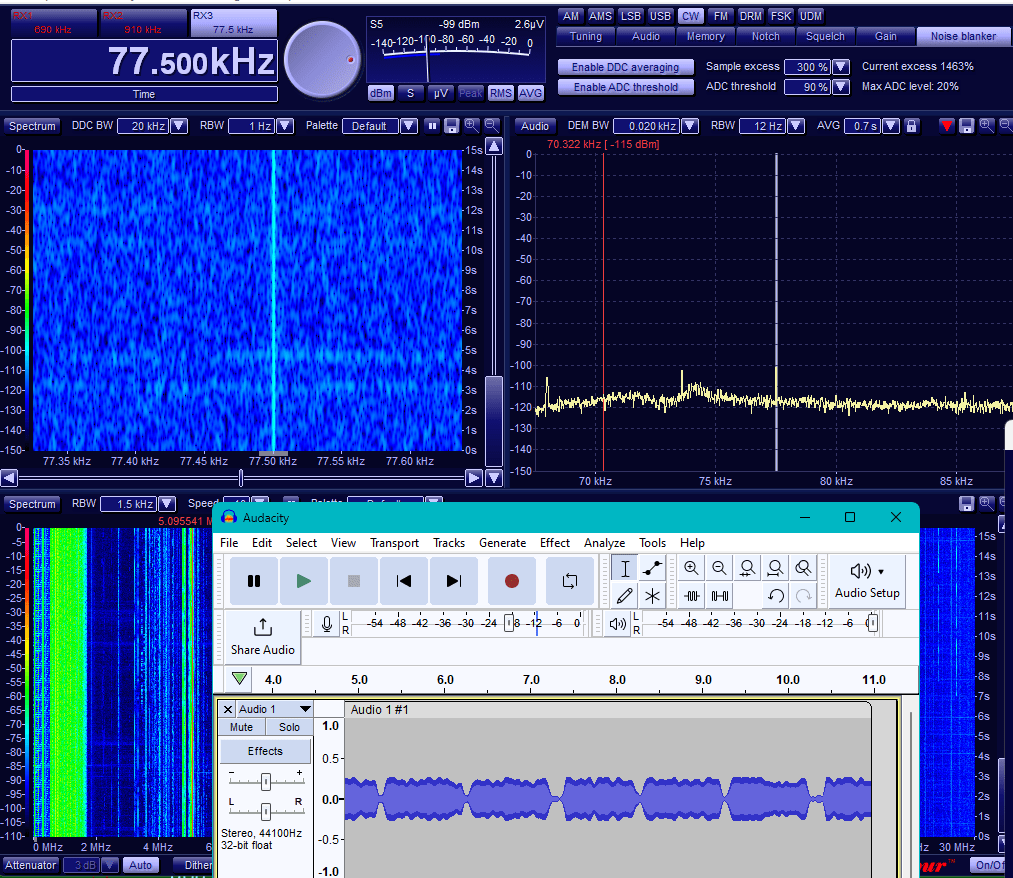Select the RX3 77.5 kHz receiver

pyautogui.click(x=233, y=23)
